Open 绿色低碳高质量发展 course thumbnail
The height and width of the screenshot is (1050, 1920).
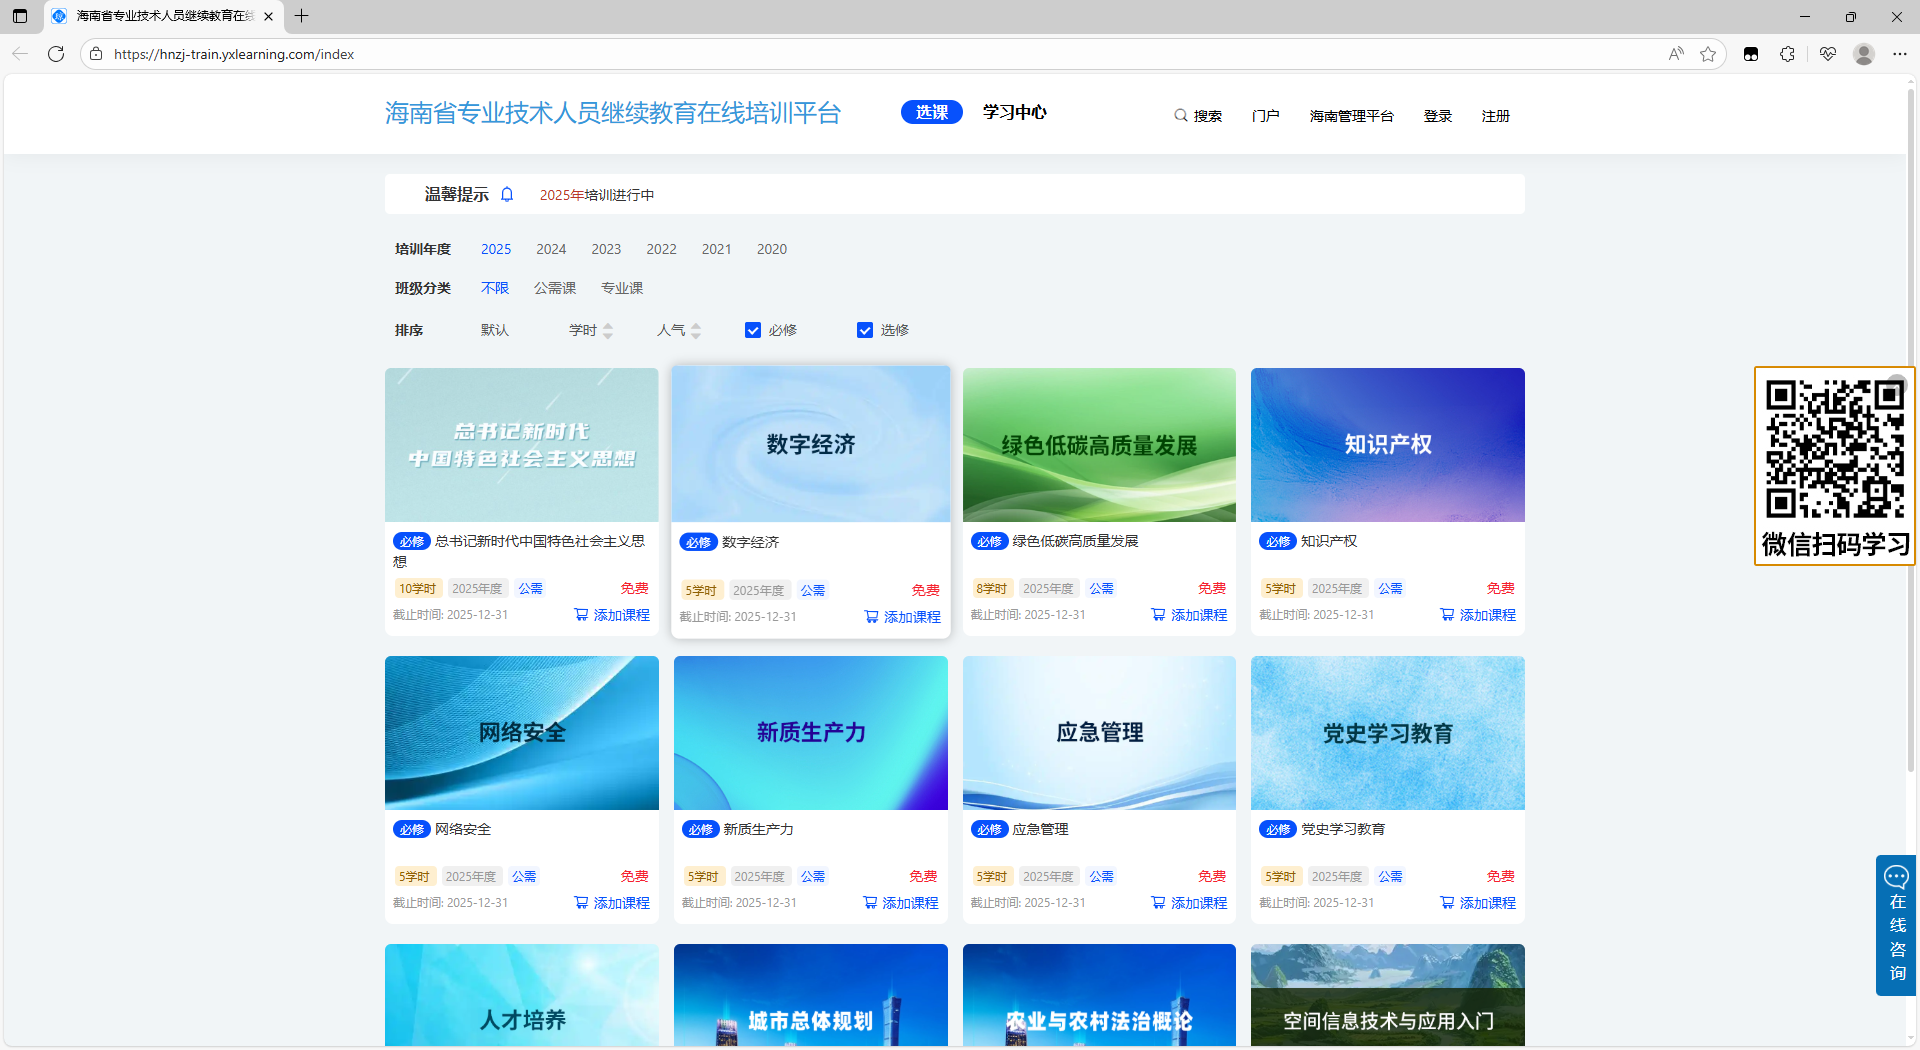point(1099,445)
